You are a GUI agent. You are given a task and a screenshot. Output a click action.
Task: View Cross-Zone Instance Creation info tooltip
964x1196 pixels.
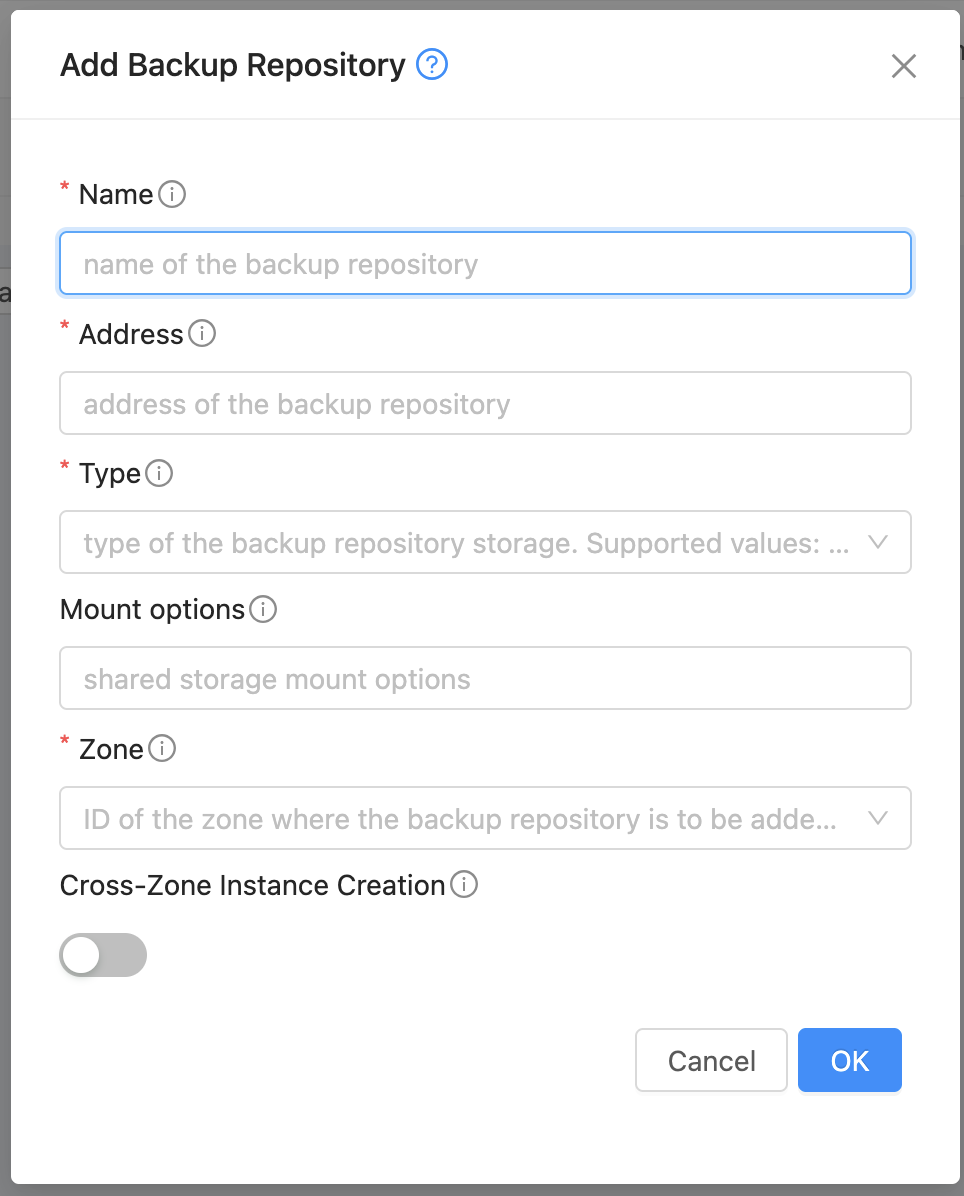pos(464,886)
